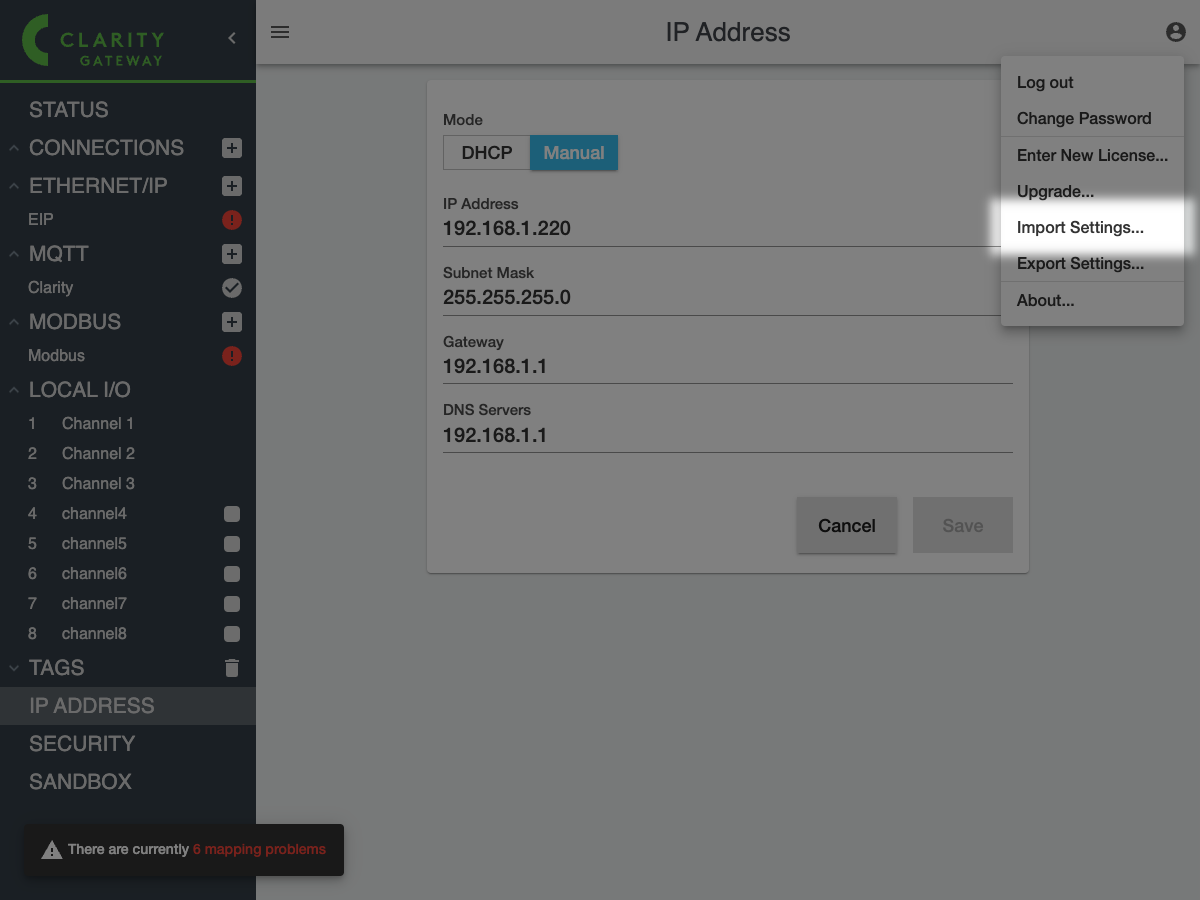The height and width of the screenshot is (900, 1200).
Task: Click the plus icon beside MQTT
Action: (231, 254)
